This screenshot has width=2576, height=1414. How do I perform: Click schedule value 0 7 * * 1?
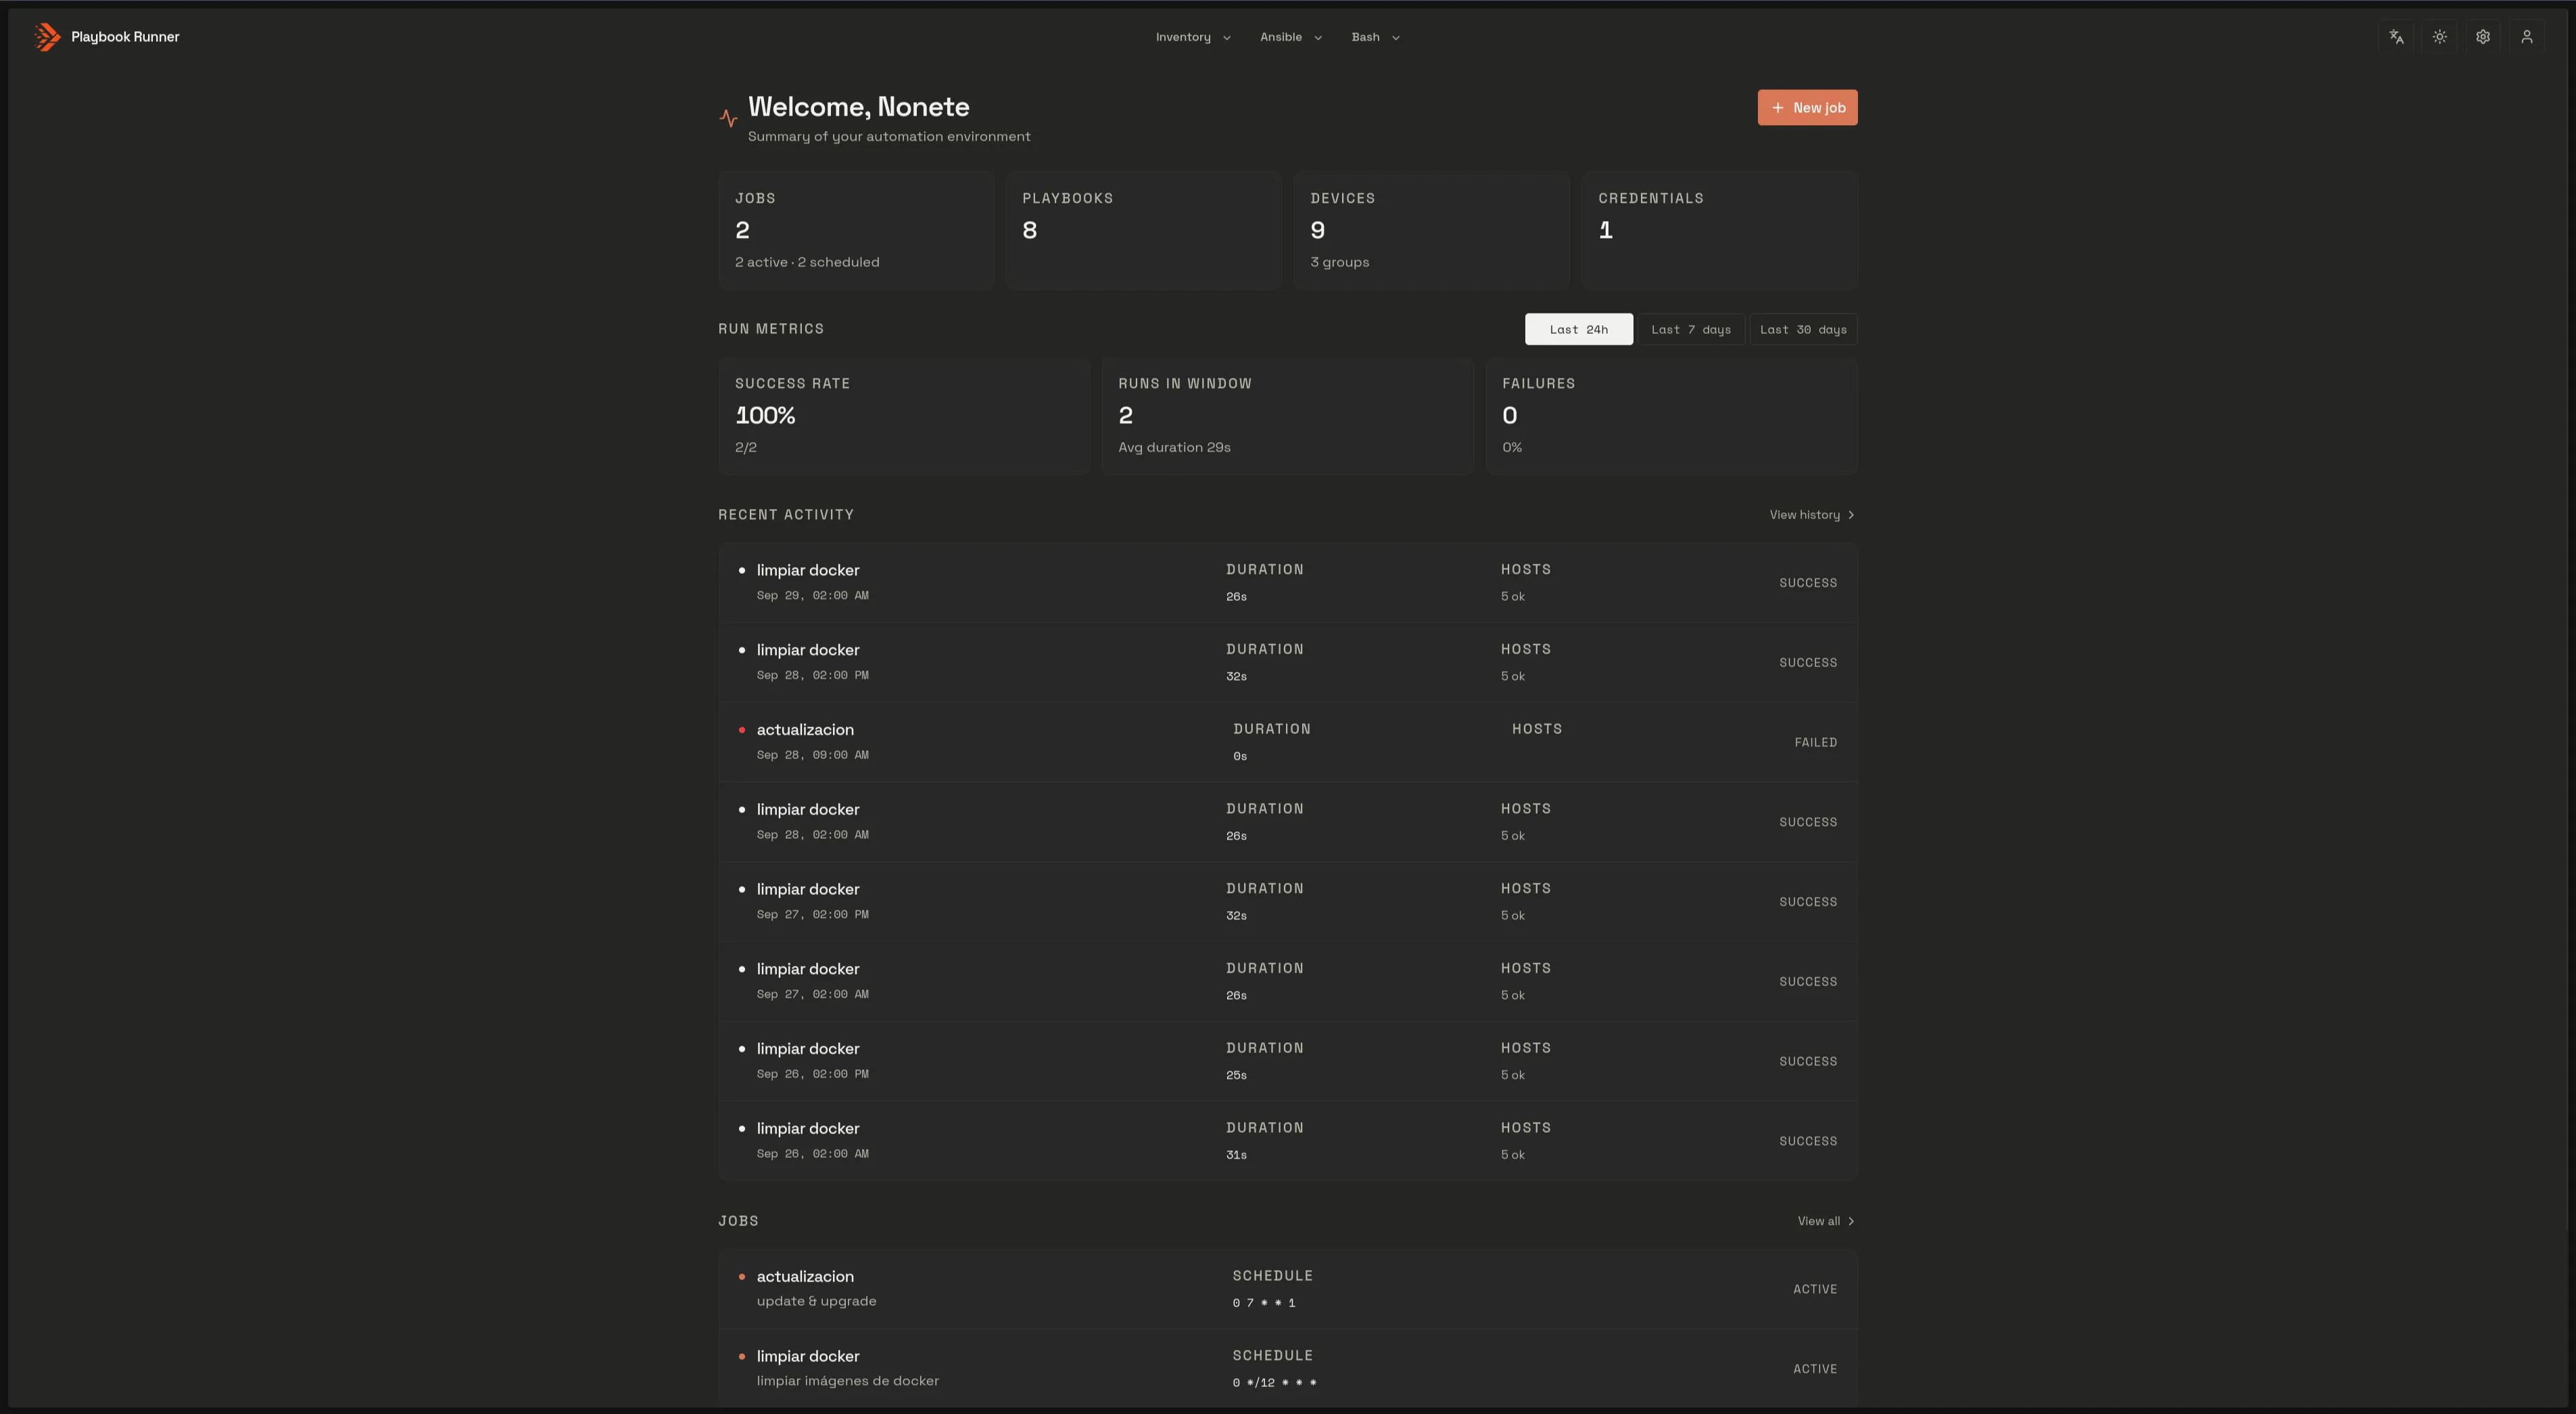1264,1303
